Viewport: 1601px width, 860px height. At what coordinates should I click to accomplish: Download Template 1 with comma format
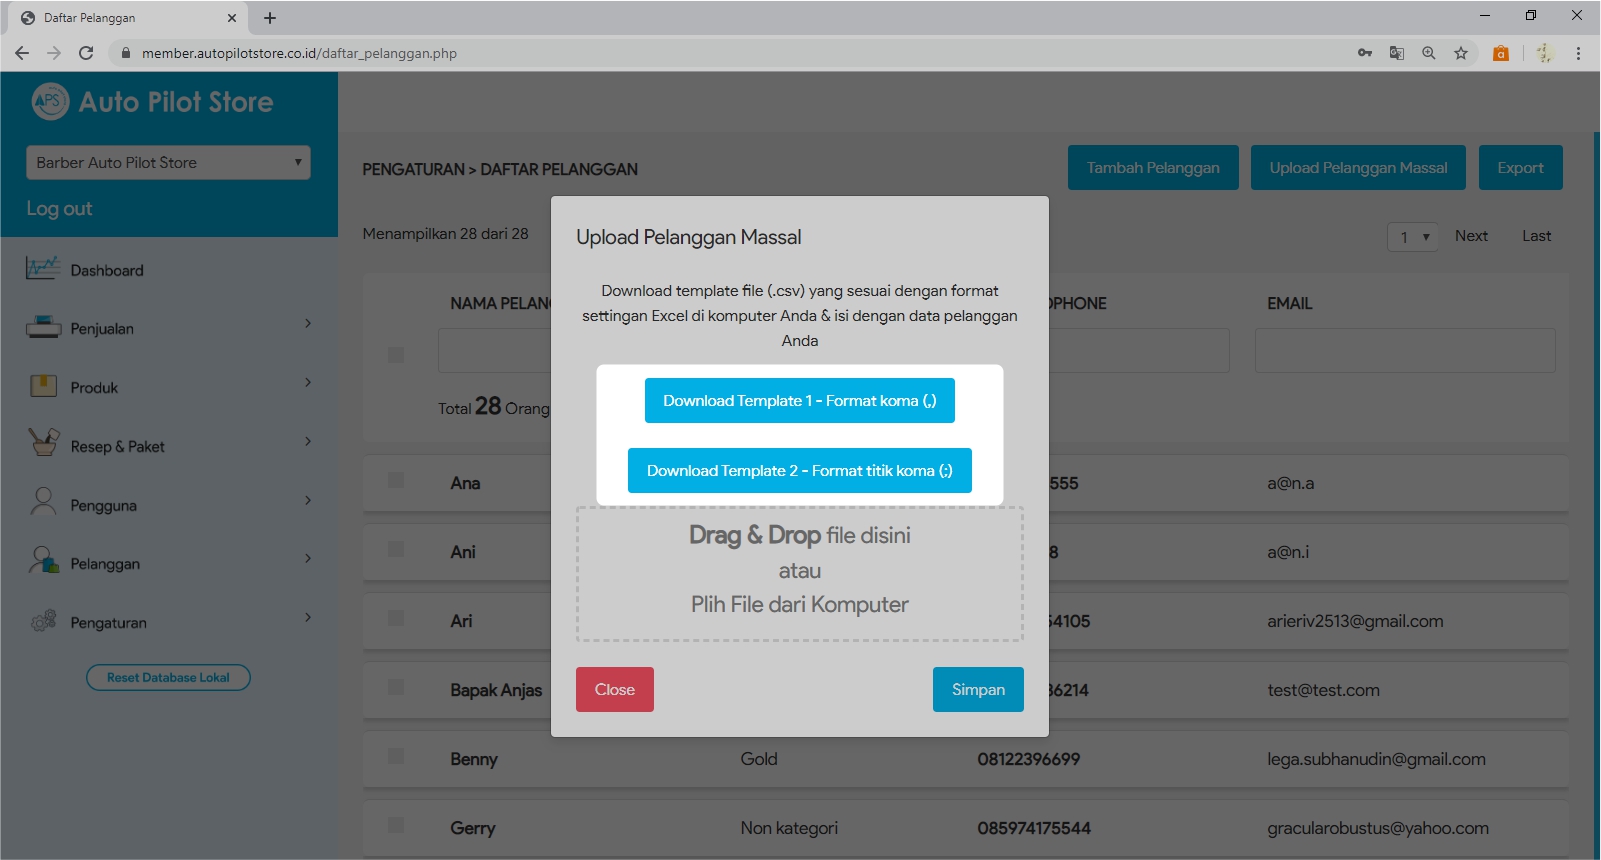coord(799,401)
